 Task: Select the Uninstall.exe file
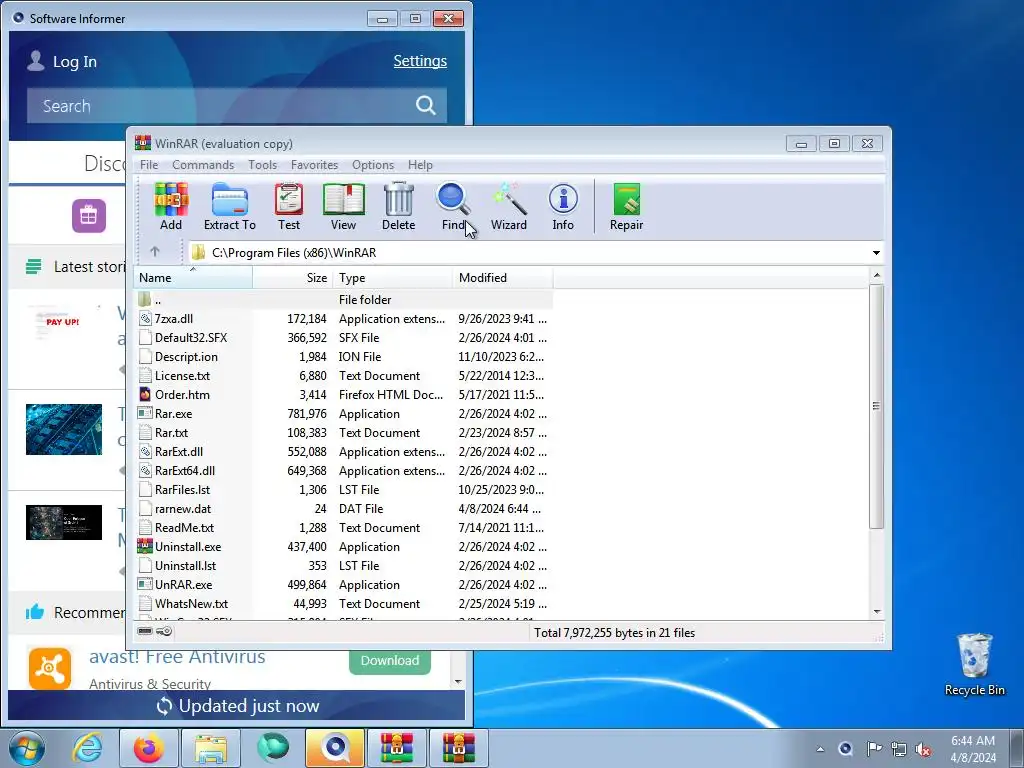tap(344, 547)
